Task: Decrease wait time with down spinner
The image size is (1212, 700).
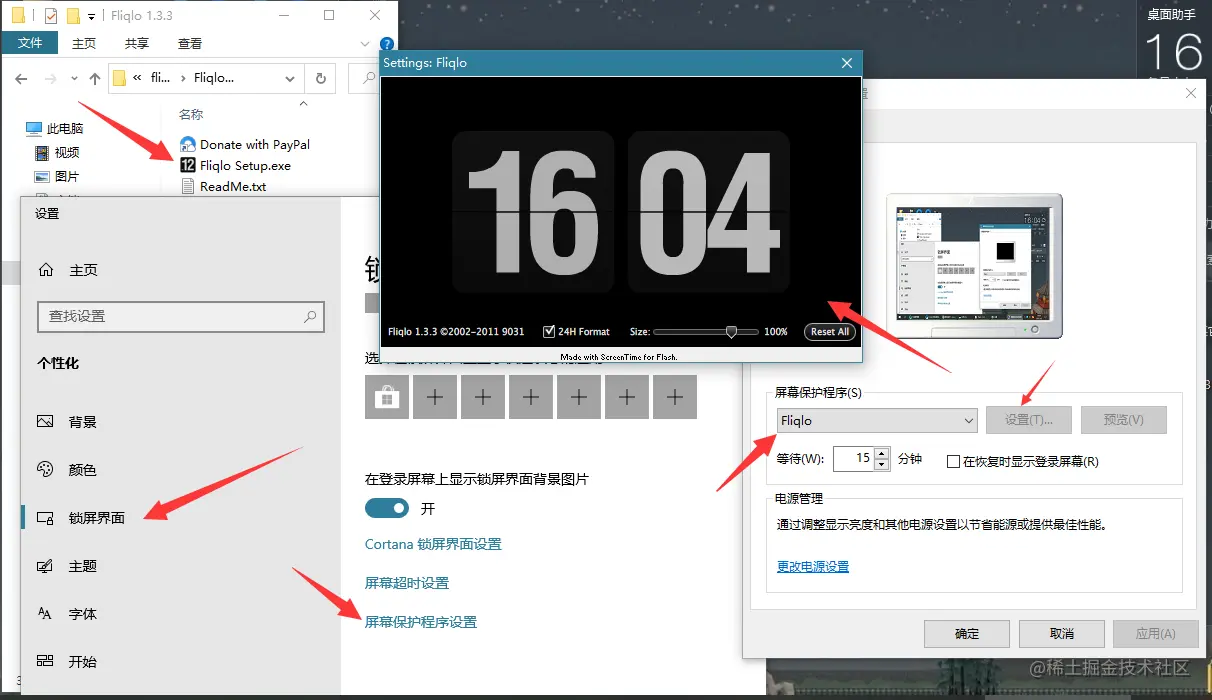Action: [881, 465]
